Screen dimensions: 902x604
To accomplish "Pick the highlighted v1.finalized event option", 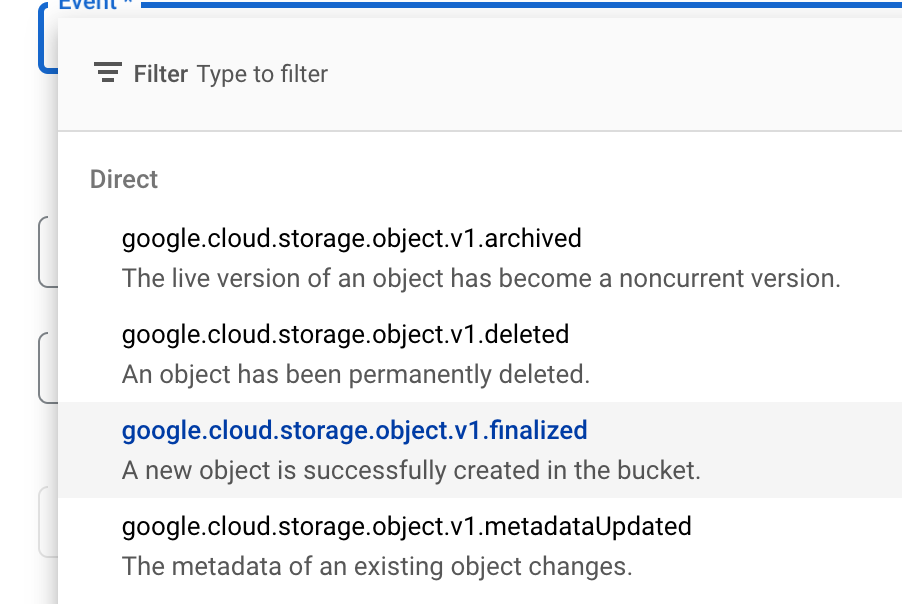I will point(354,431).
